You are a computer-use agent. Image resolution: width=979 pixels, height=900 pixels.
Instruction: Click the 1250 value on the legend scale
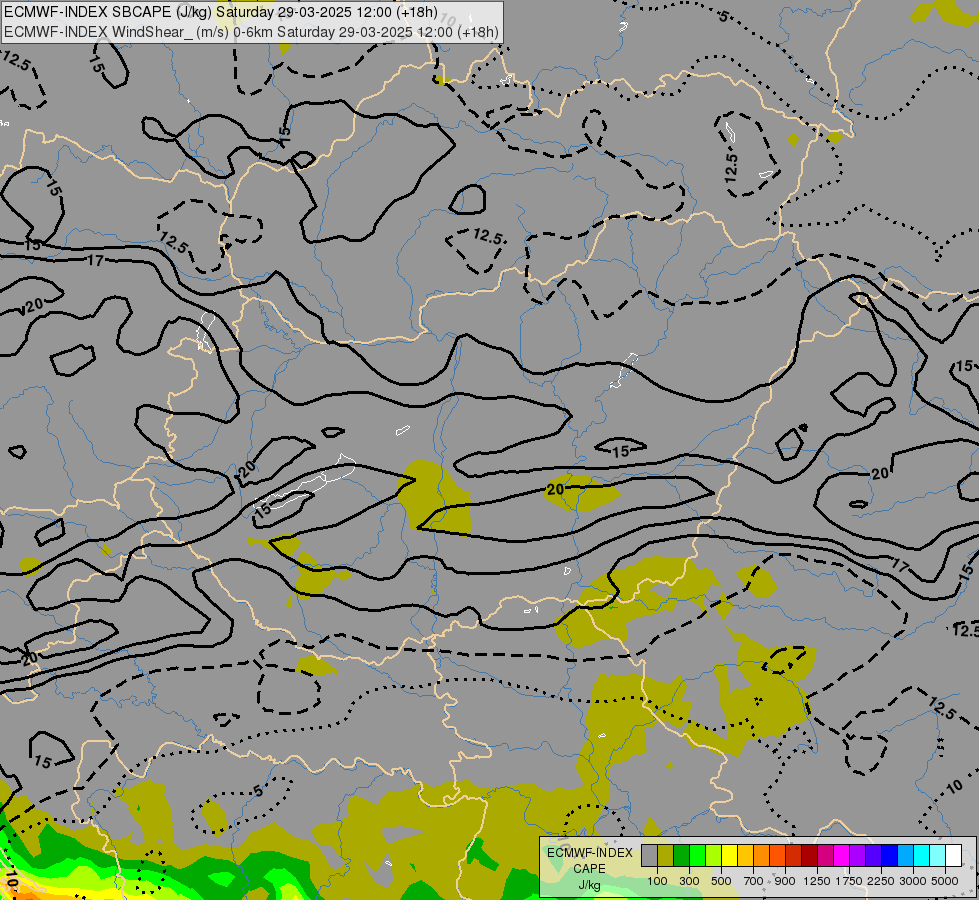817,881
